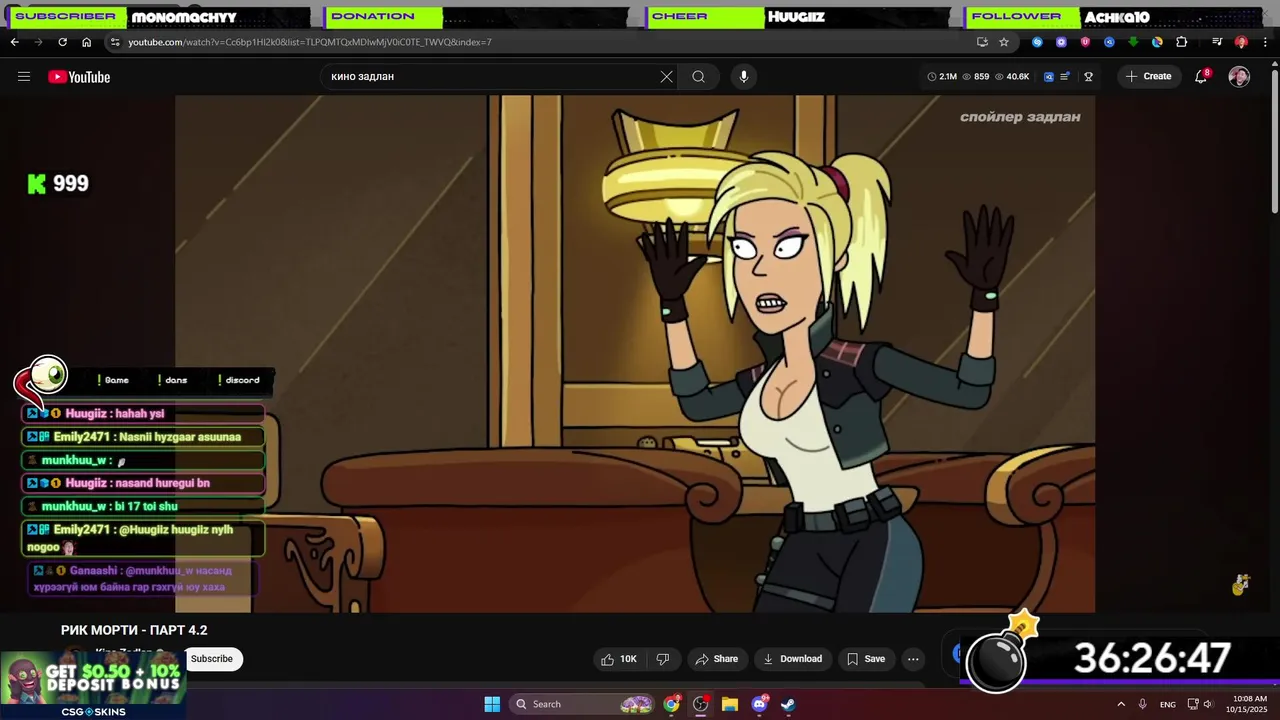This screenshot has height=720, width=1280.
Task: Open Chrome three-dot menu
Action: 1265,42
